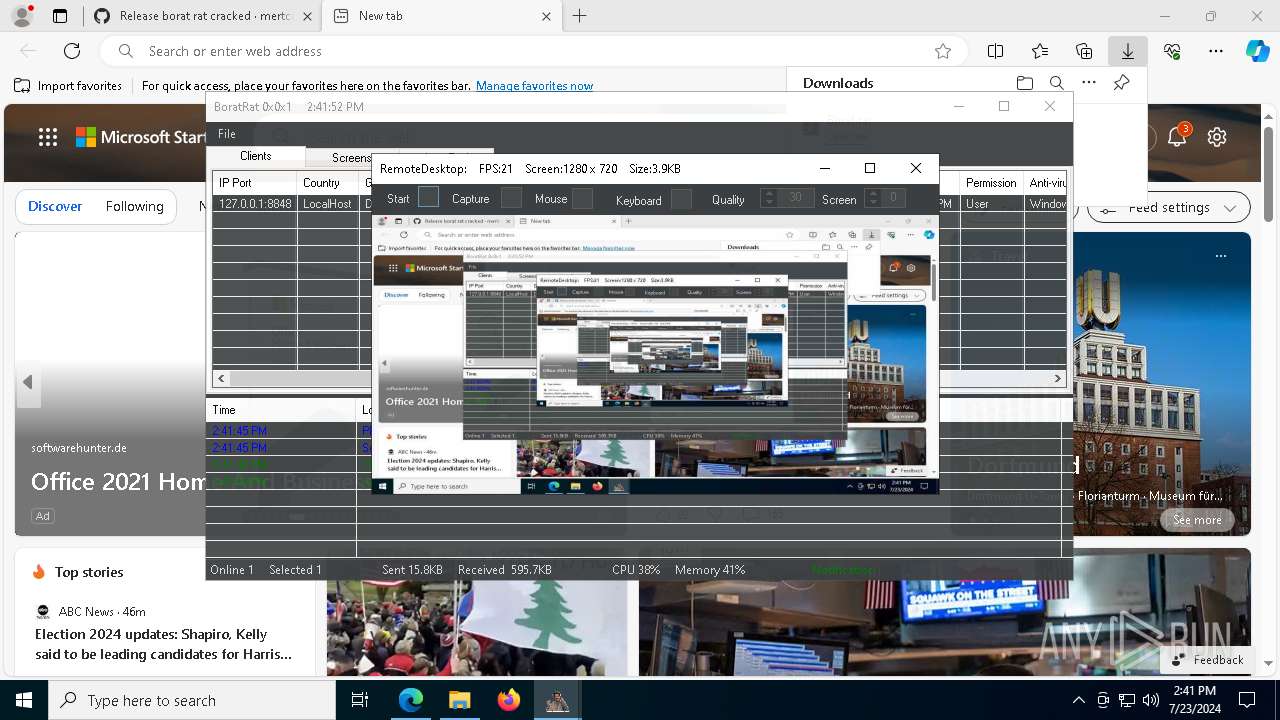The height and width of the screenshot is (720, 1280).
Task: Add this page to favorites star
Action: click(x=942, y=51)
